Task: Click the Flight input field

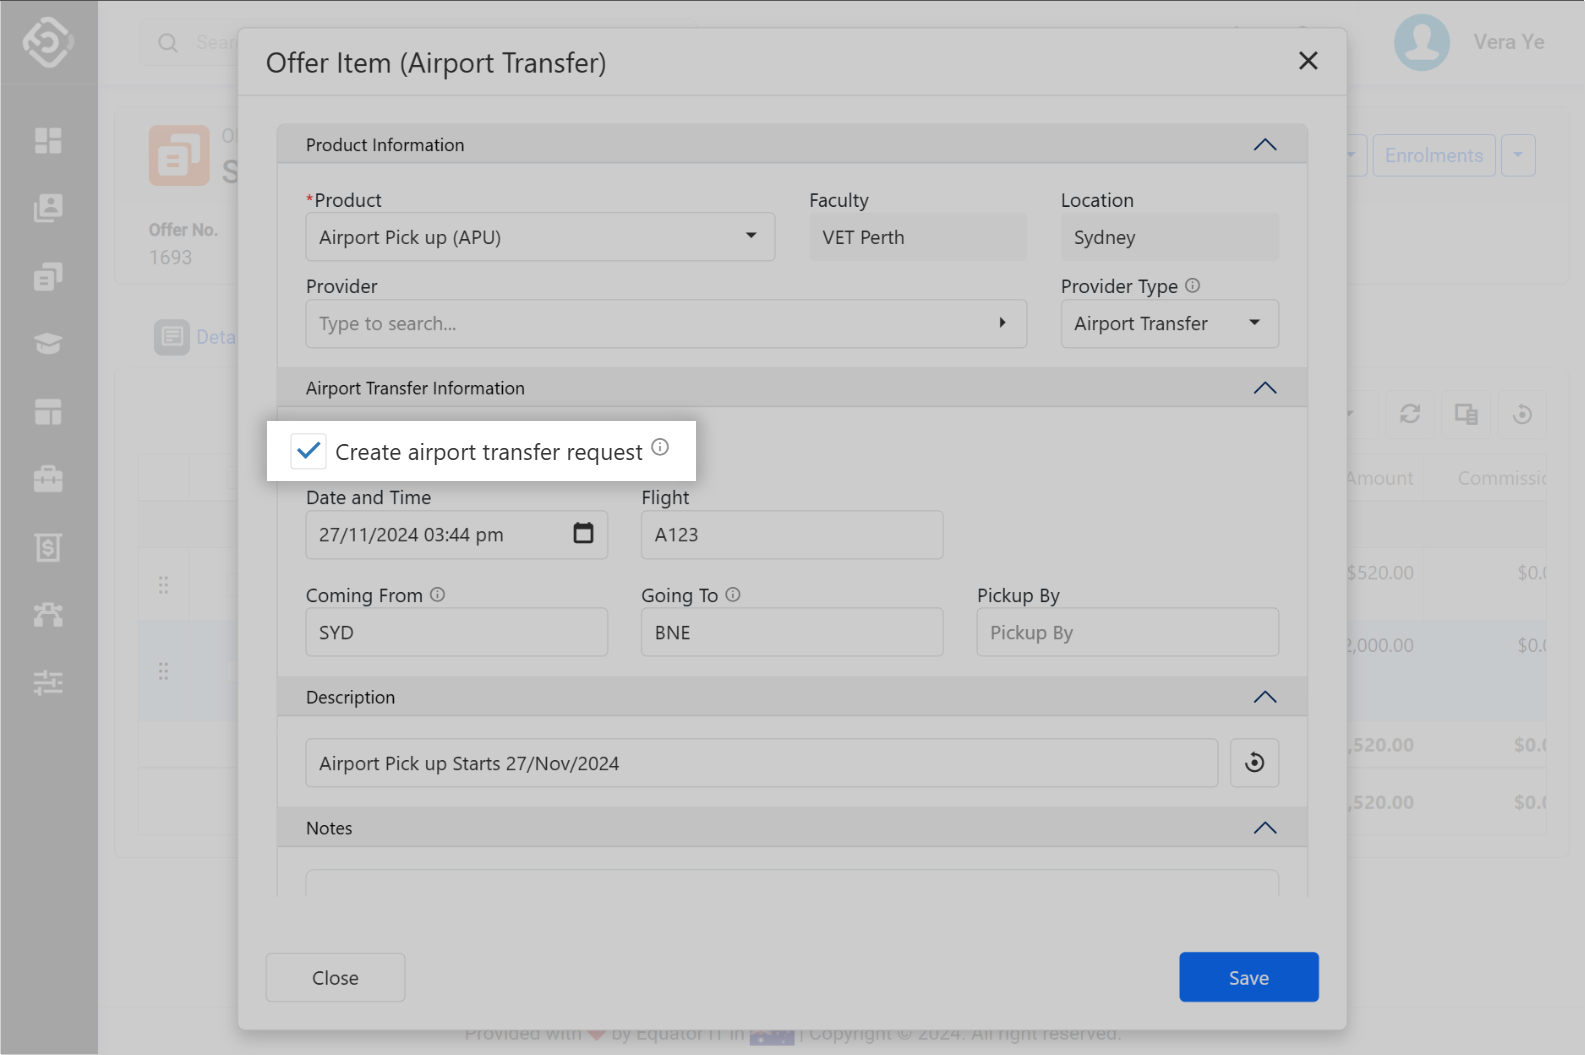Action: coord(791,535)
